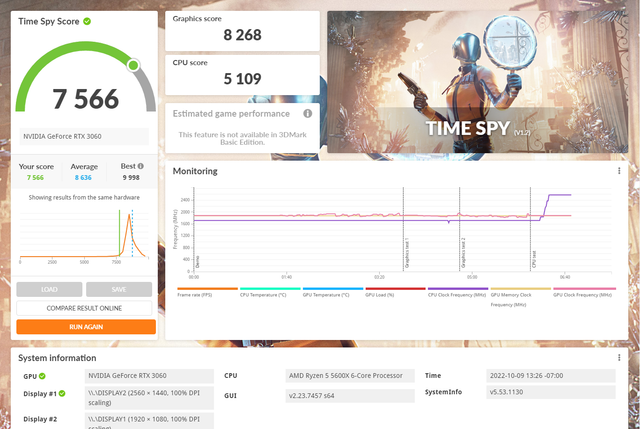Toggle GPU Clock Frequency legend entry
The width and height of the screenshot is (640, 429).
click(x=584, y=291)
